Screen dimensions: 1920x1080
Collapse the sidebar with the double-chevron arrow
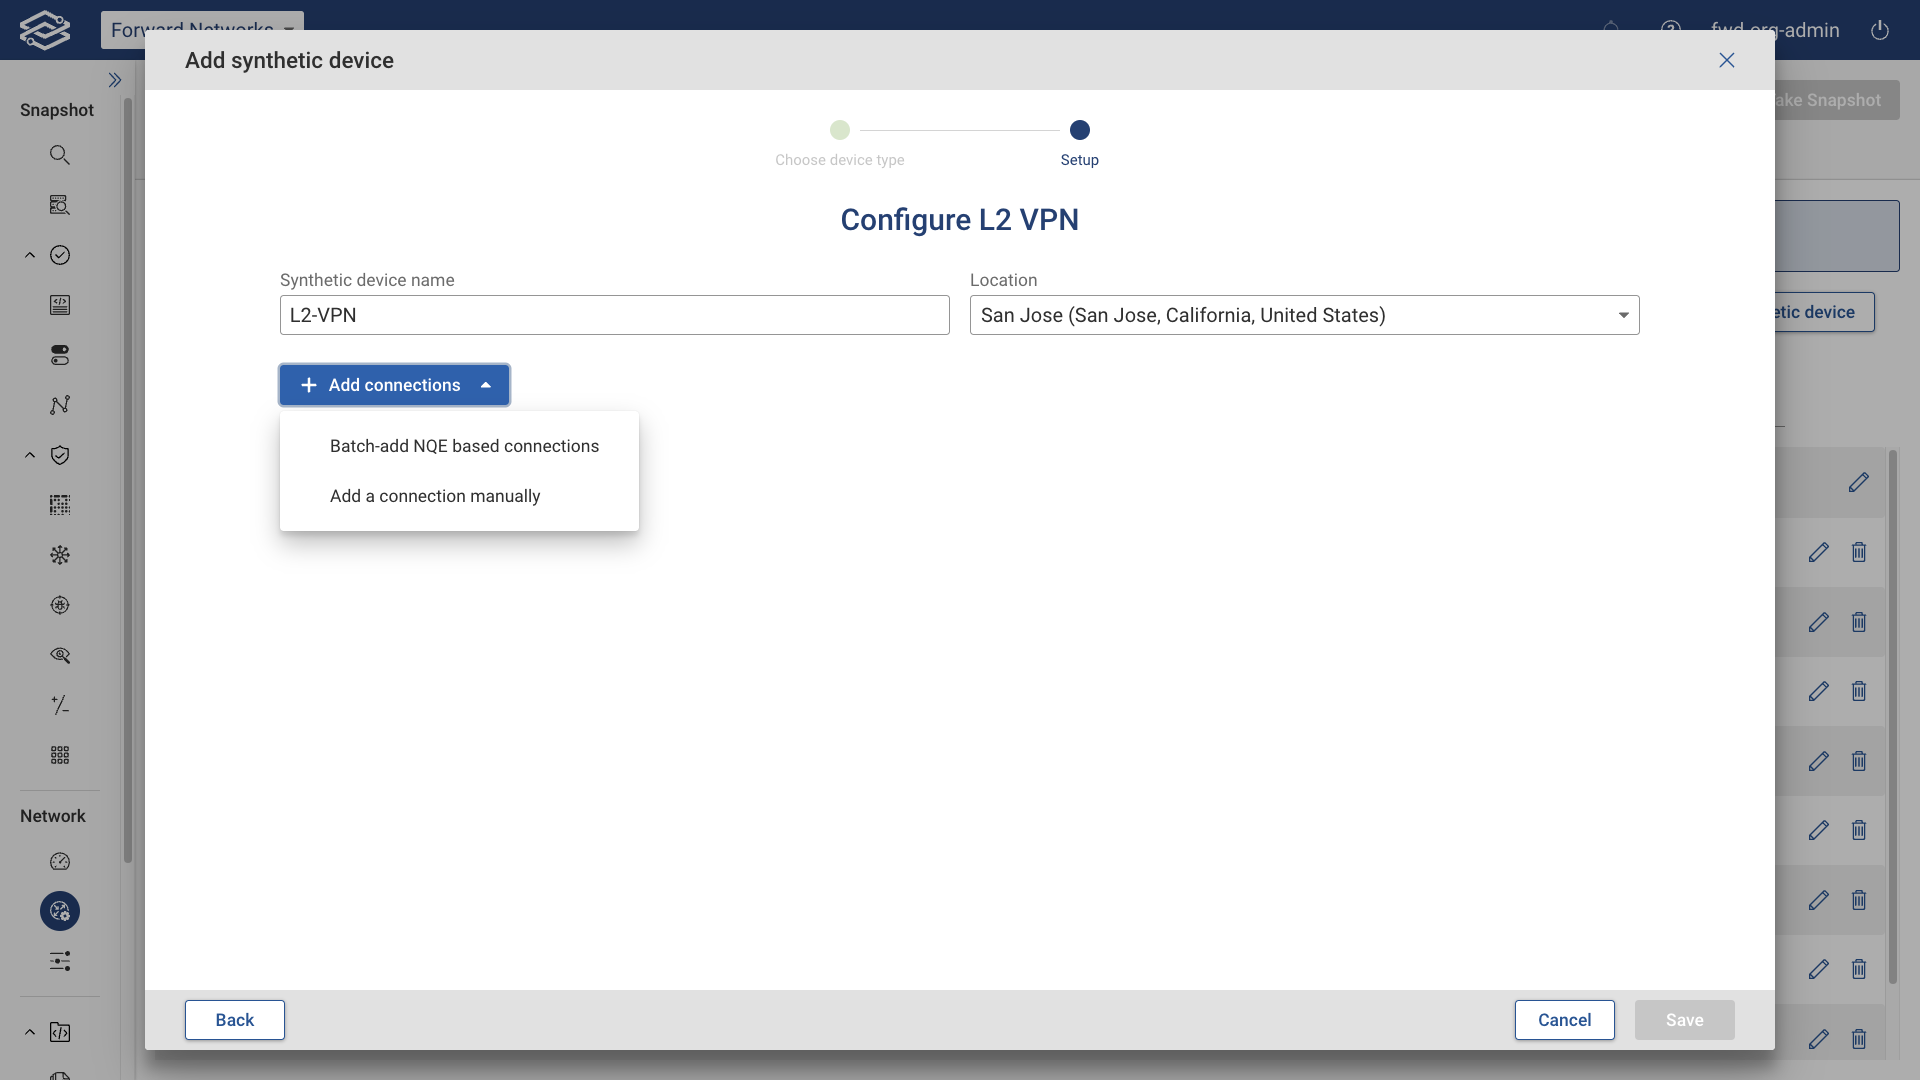tap(115, 80)
